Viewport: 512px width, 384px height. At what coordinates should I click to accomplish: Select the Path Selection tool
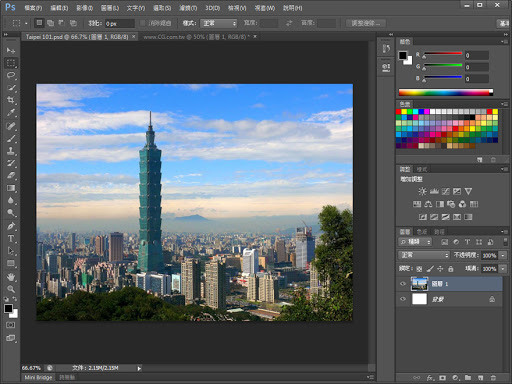[11, 251]
